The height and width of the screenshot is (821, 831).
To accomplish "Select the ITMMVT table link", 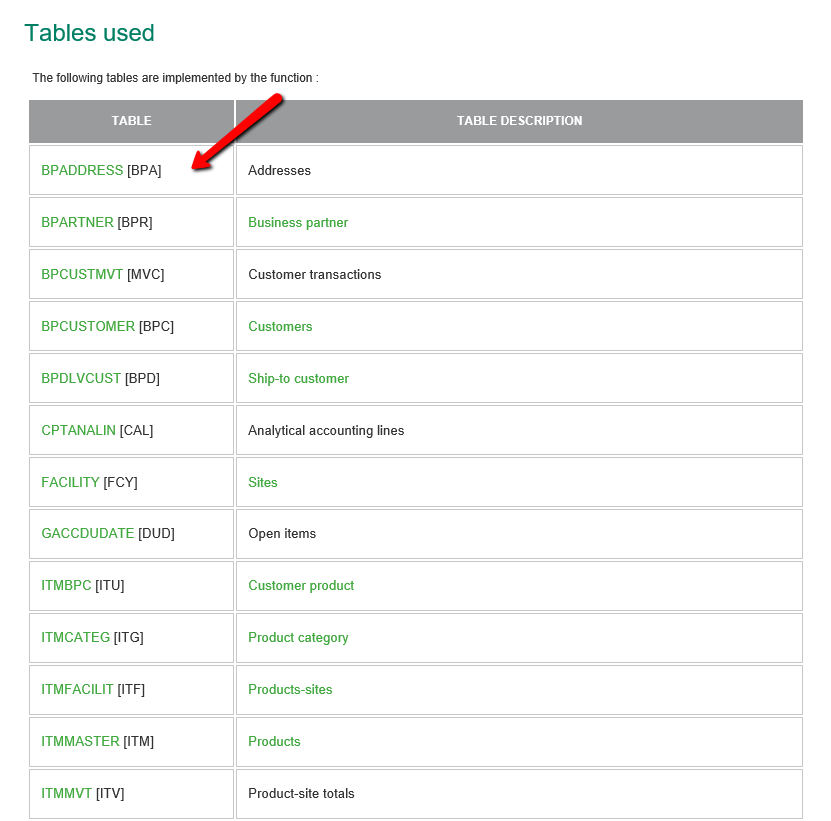I will coord(66,794).
